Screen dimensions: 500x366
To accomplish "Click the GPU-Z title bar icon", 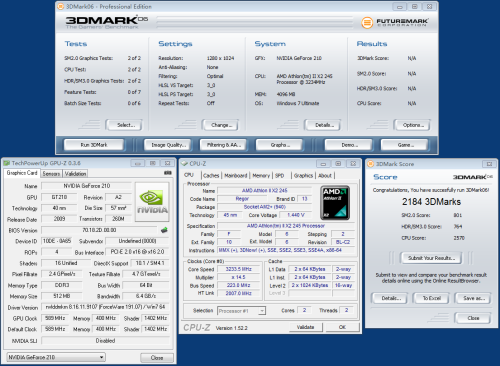I will pyautogui.click(x=7, y=163).
